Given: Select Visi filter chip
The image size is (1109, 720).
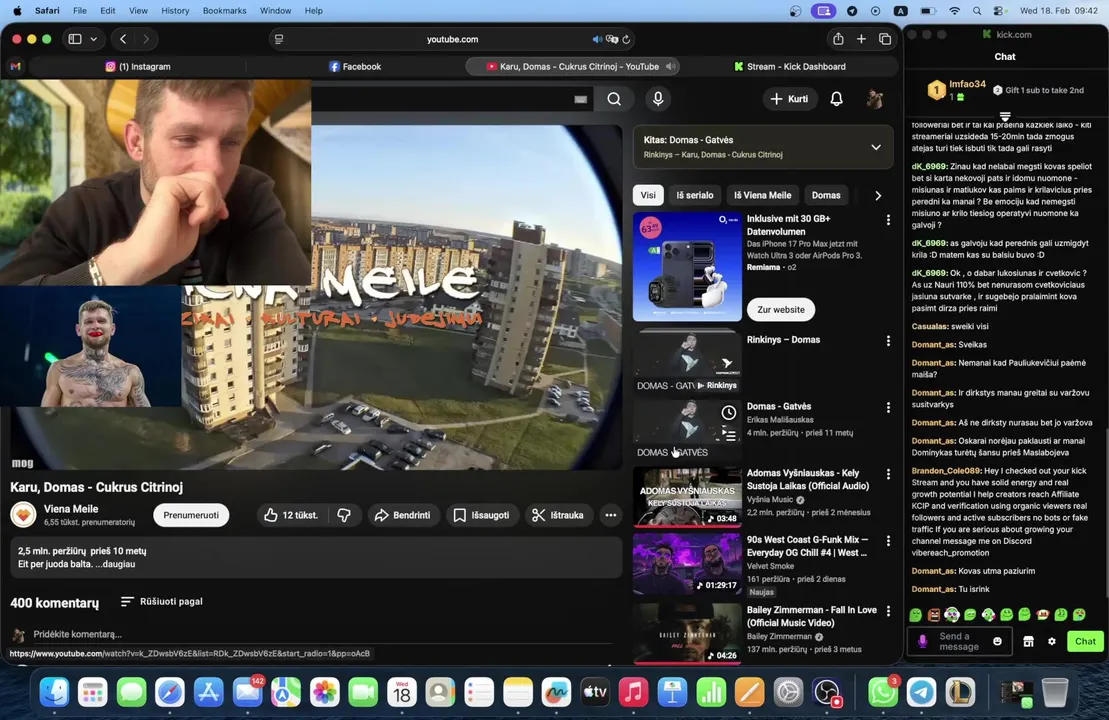Looking at the screenshot, I should [x=648, y=195].
